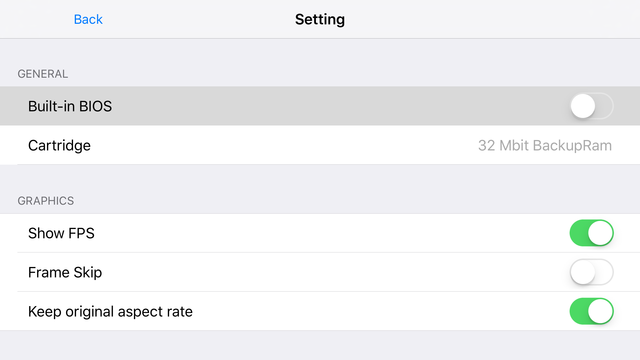The image size is (640, 360).
Task: Click the 32 Mbit BackupRam value
Action: tap(545, 145)
